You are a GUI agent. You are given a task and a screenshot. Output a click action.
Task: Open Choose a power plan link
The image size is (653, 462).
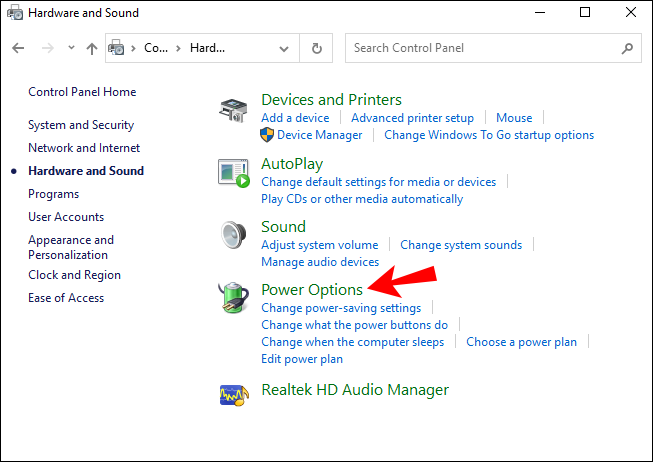coord(521,342)
